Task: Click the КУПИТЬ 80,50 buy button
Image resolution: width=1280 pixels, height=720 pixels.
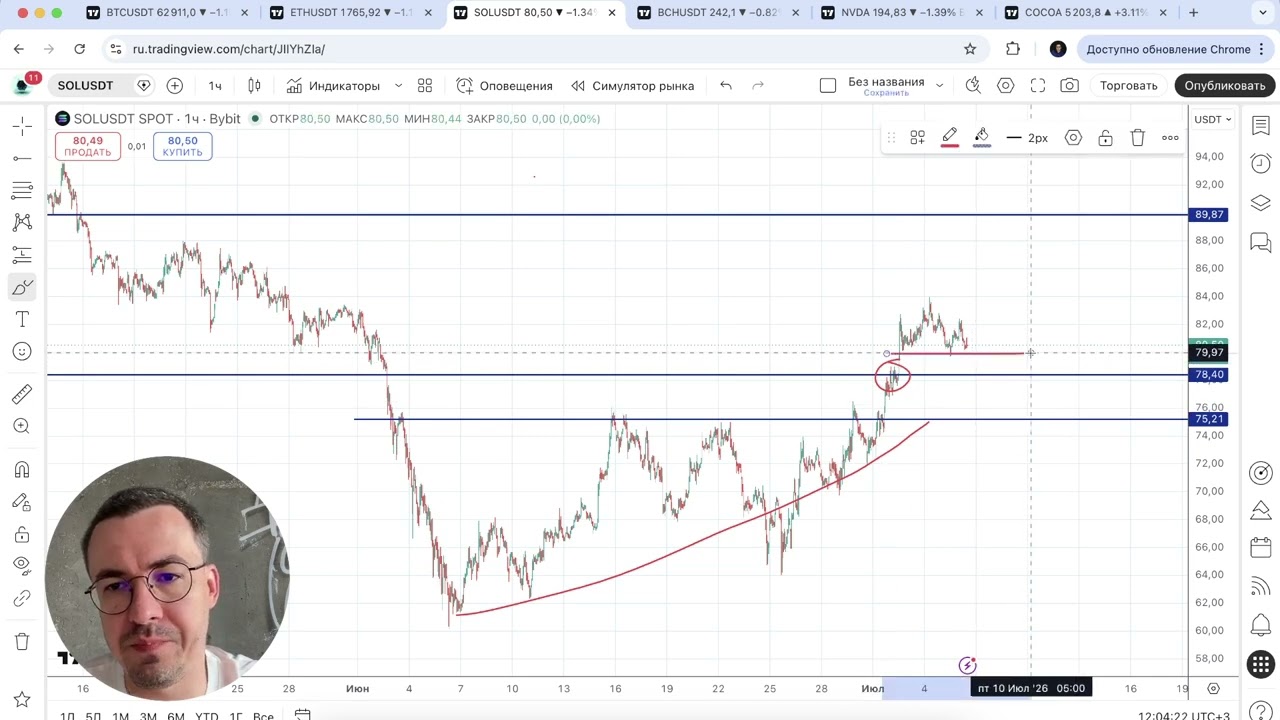Action: click(x=183, y=146)
